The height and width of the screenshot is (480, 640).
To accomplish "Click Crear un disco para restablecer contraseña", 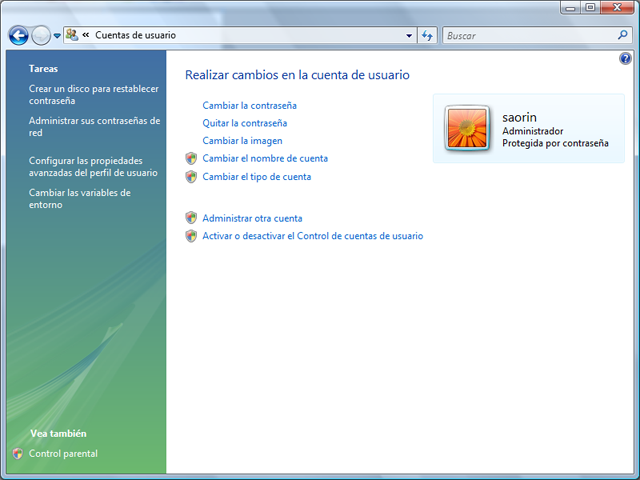I will point(93,95).
